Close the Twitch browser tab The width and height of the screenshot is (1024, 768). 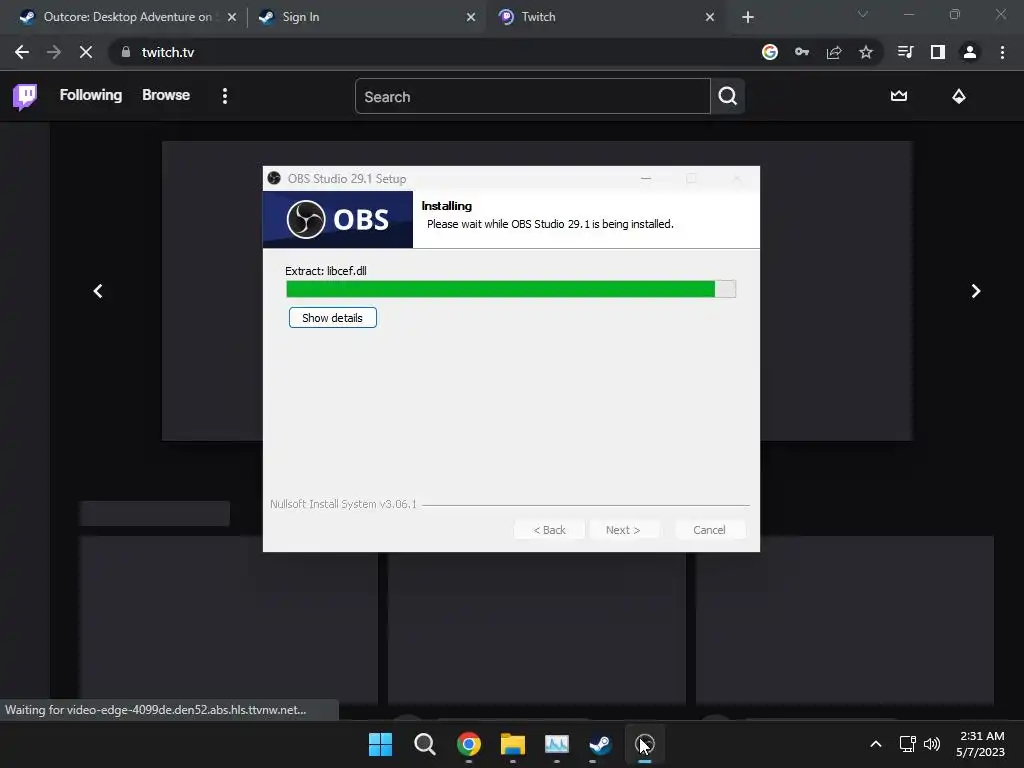[710, 17]
